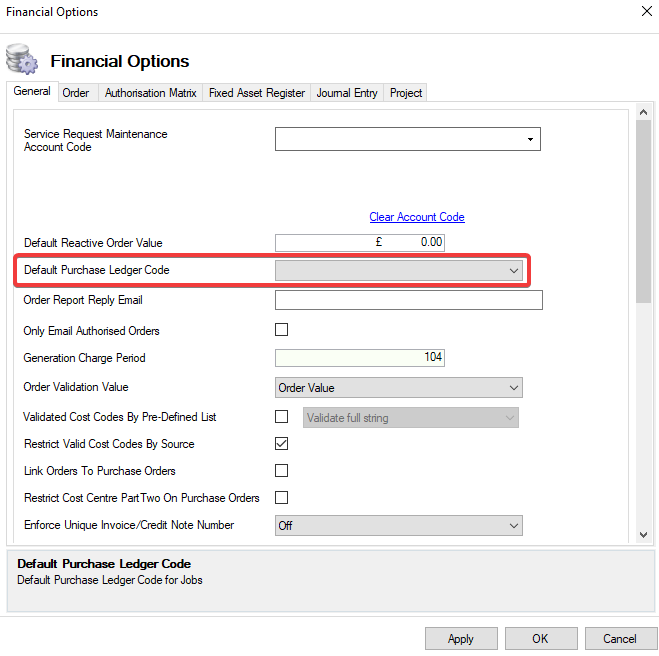Click the Order Report Reply Email field
The height and width of the screenshot is (656, 659).
[408, 300]
